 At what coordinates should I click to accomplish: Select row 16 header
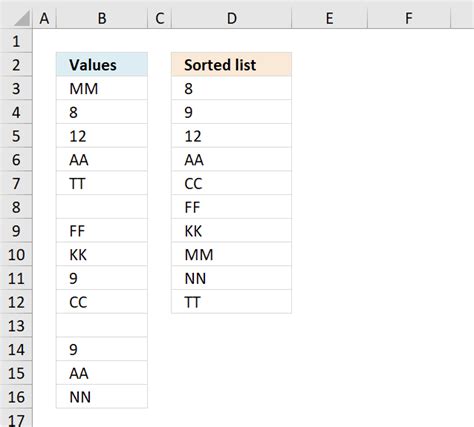tap(16, 397)
